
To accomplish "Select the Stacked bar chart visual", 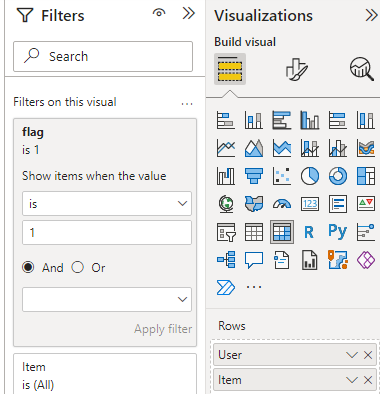I will 226,120.
